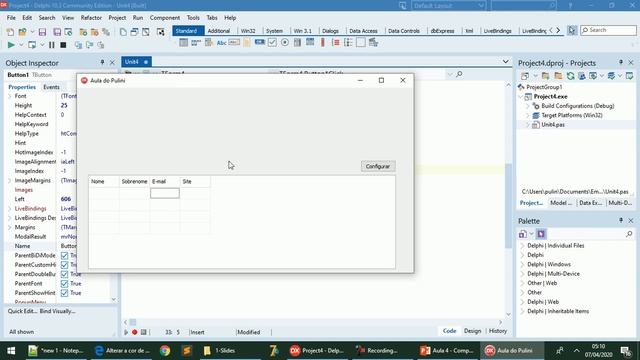The height and width of the screenshot is (360, 640).
Task: Expand Other | Web palette category
Action: coord(522,283)
